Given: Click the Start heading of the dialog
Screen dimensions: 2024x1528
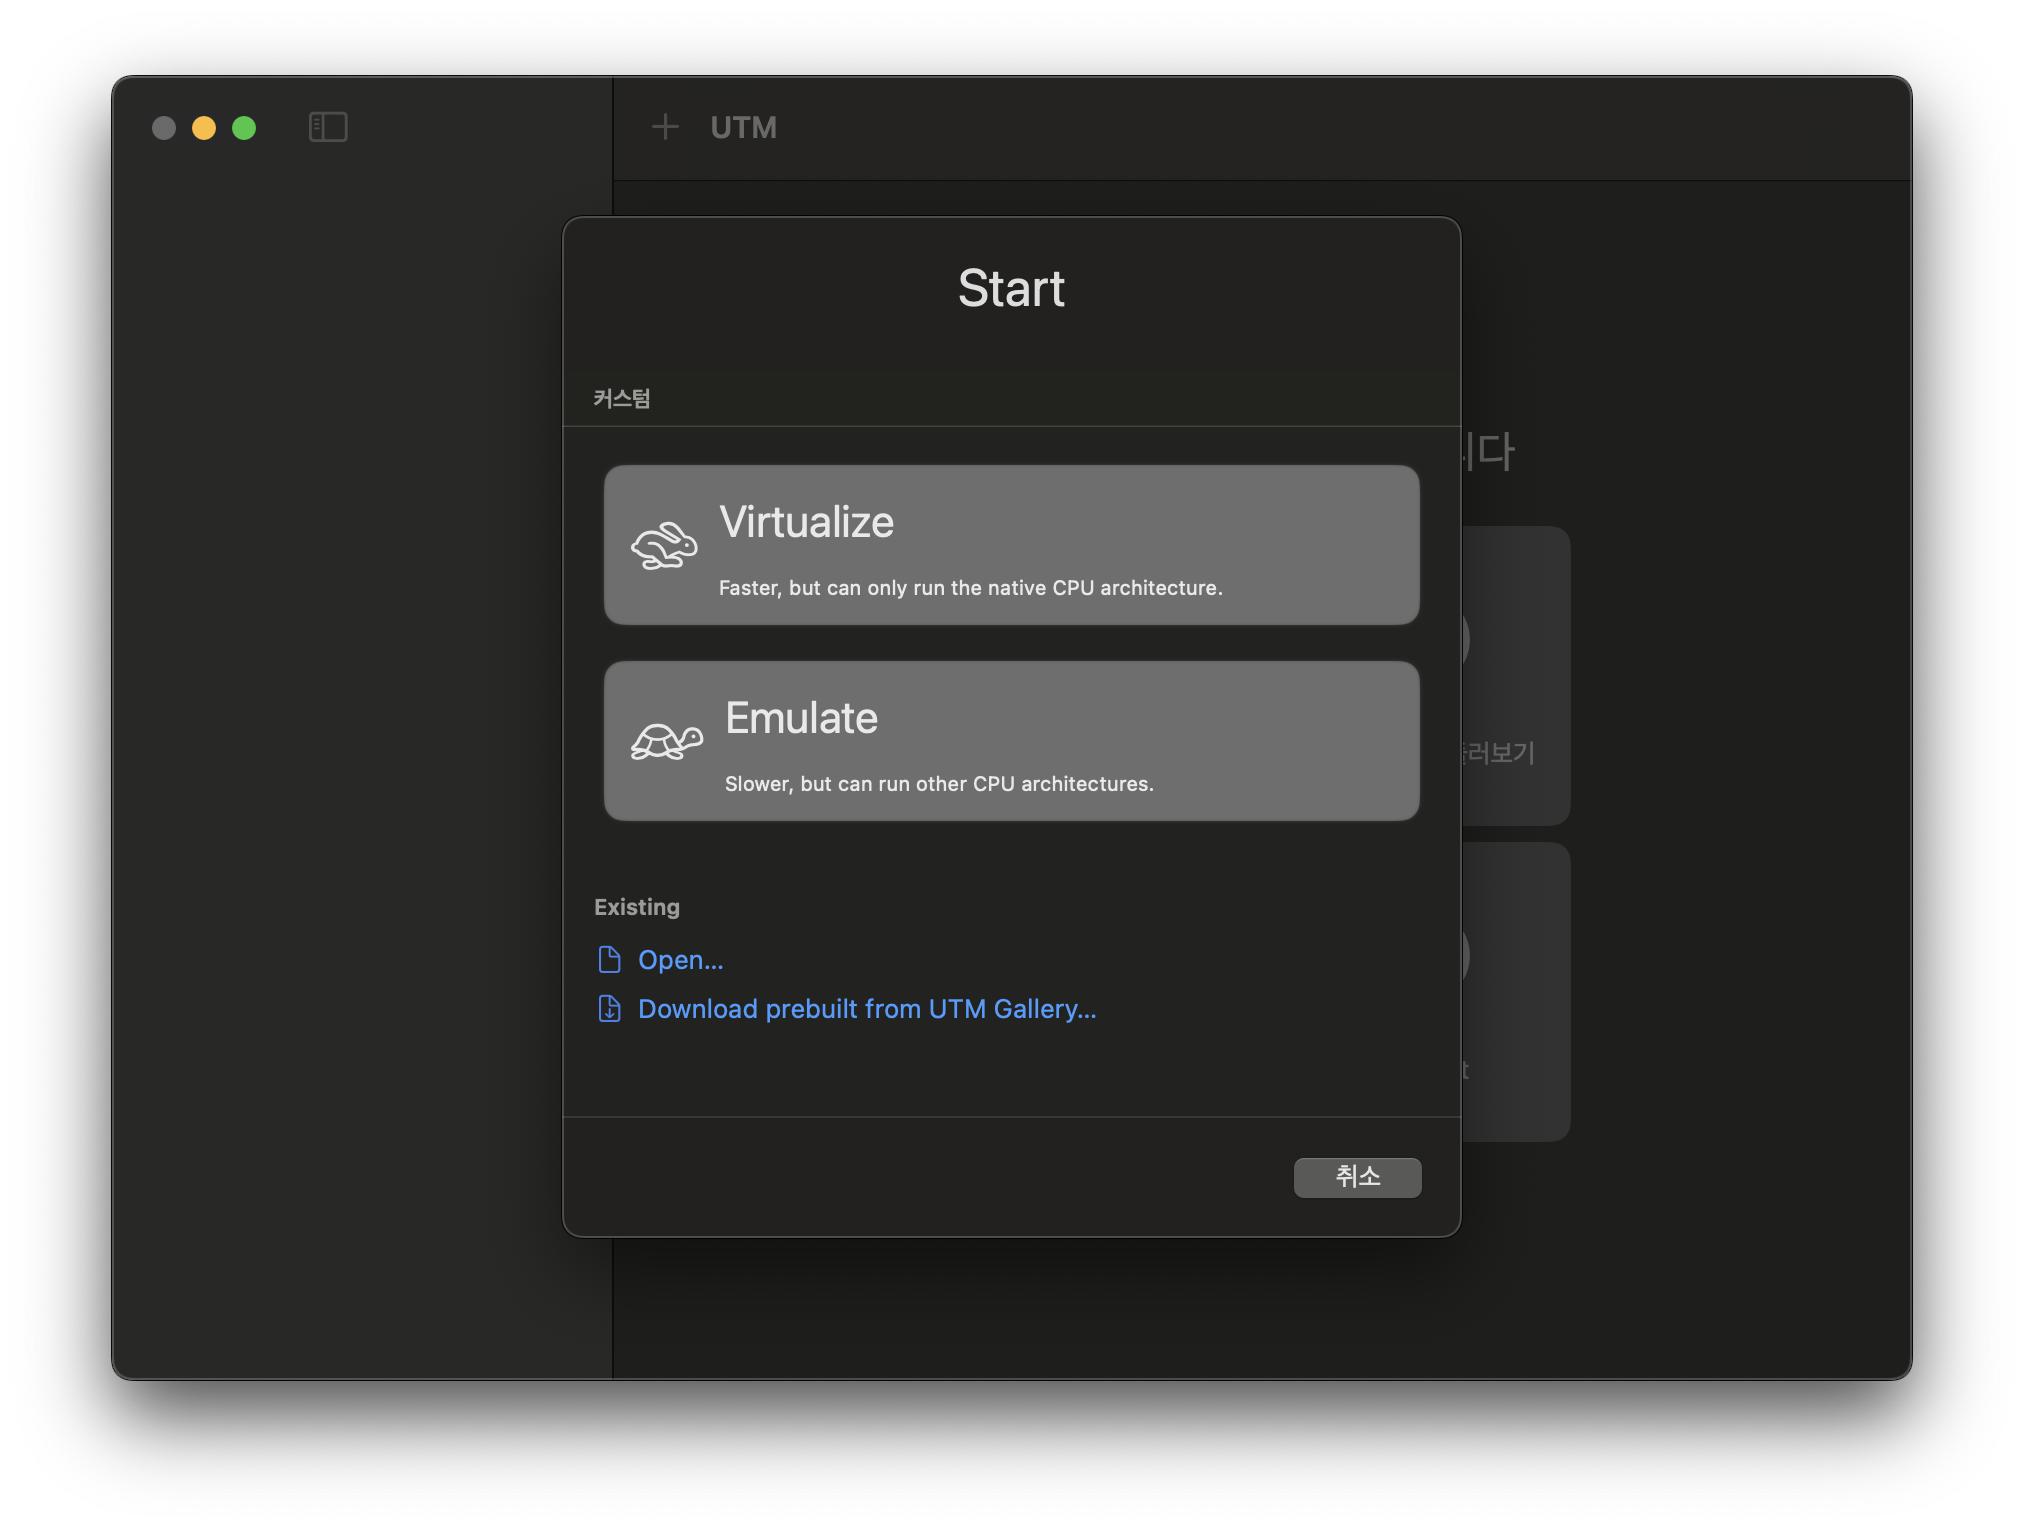Looking at the screenshot, I should tap(1011, 288).
